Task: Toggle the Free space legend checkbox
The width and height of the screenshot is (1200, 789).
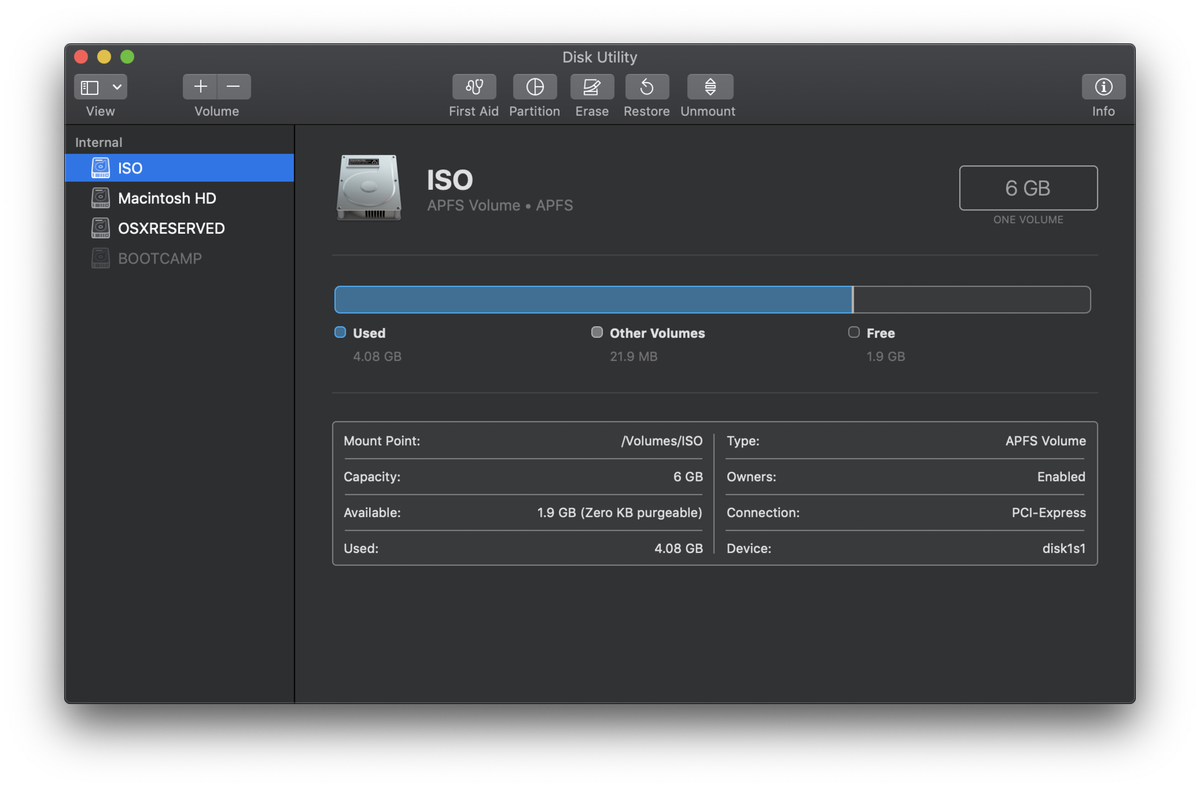Action: click(854, 332)
